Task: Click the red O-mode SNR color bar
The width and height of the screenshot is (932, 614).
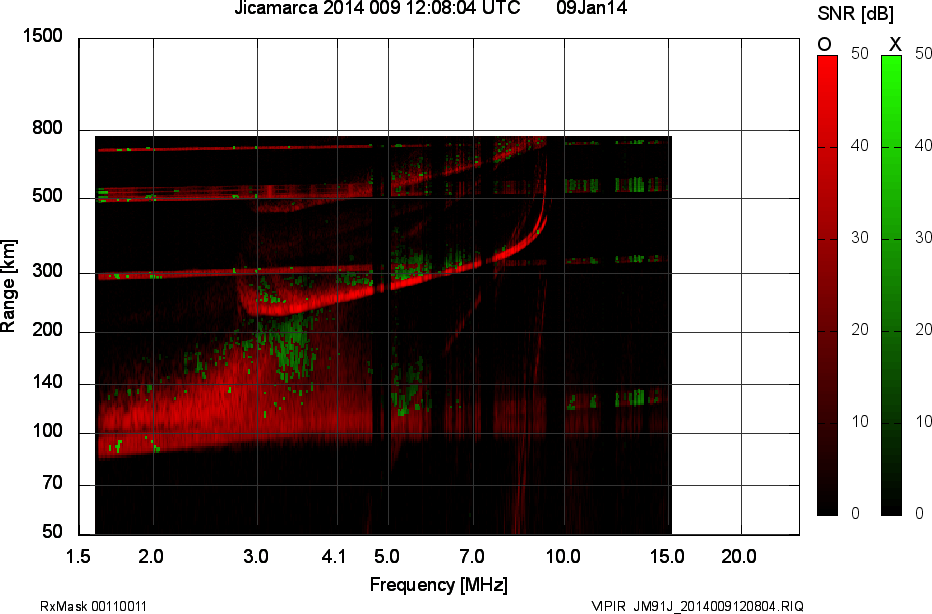Action: pyautogui.click(x=827, y=285)
